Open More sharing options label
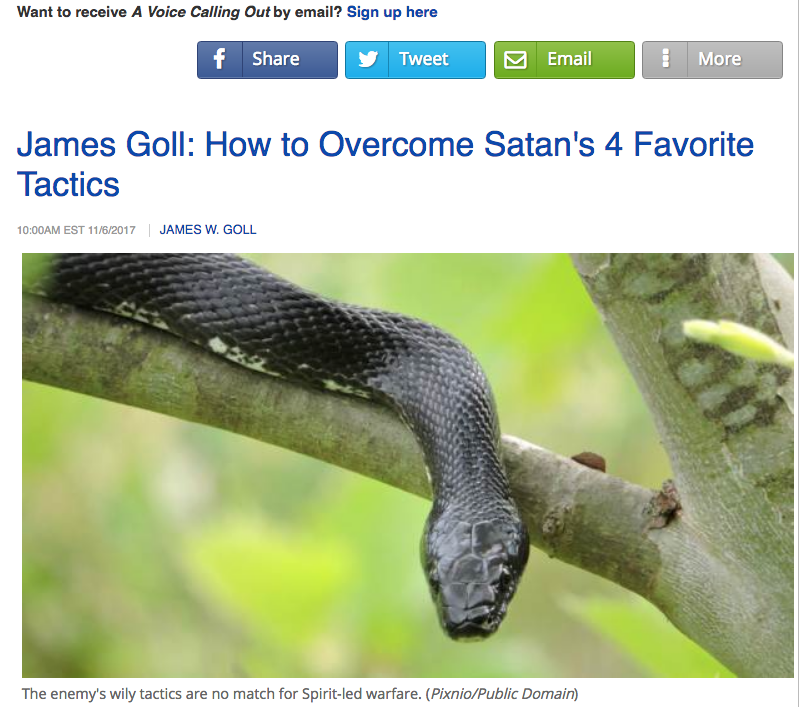The height and width of the screenshot is (707, 799). click(x=720, y=59)
